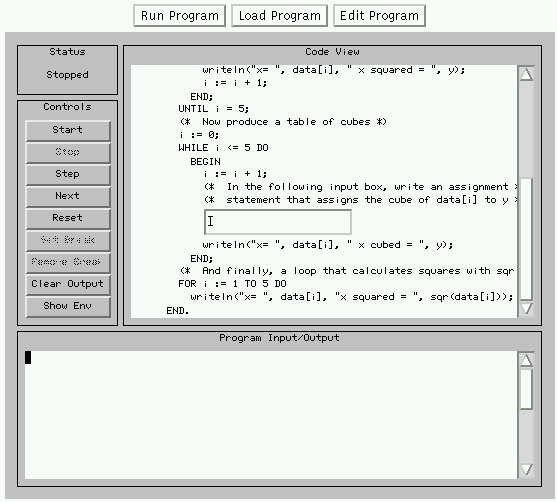
Task: Click Program Input/Output scrollbar up arrow
Action: (526, 360)
